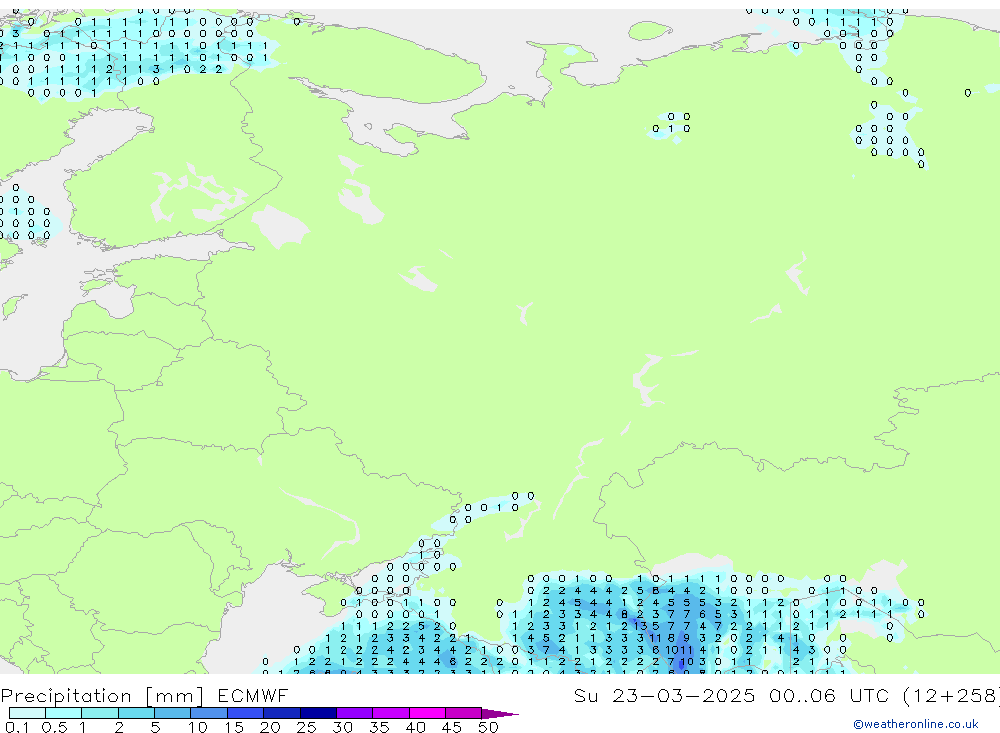The height and width of the screenshot is (733, 1000).
Task: Click the 0.1–0.5 mm palest cyan legend swatch
Action: [x=27, y=713]
